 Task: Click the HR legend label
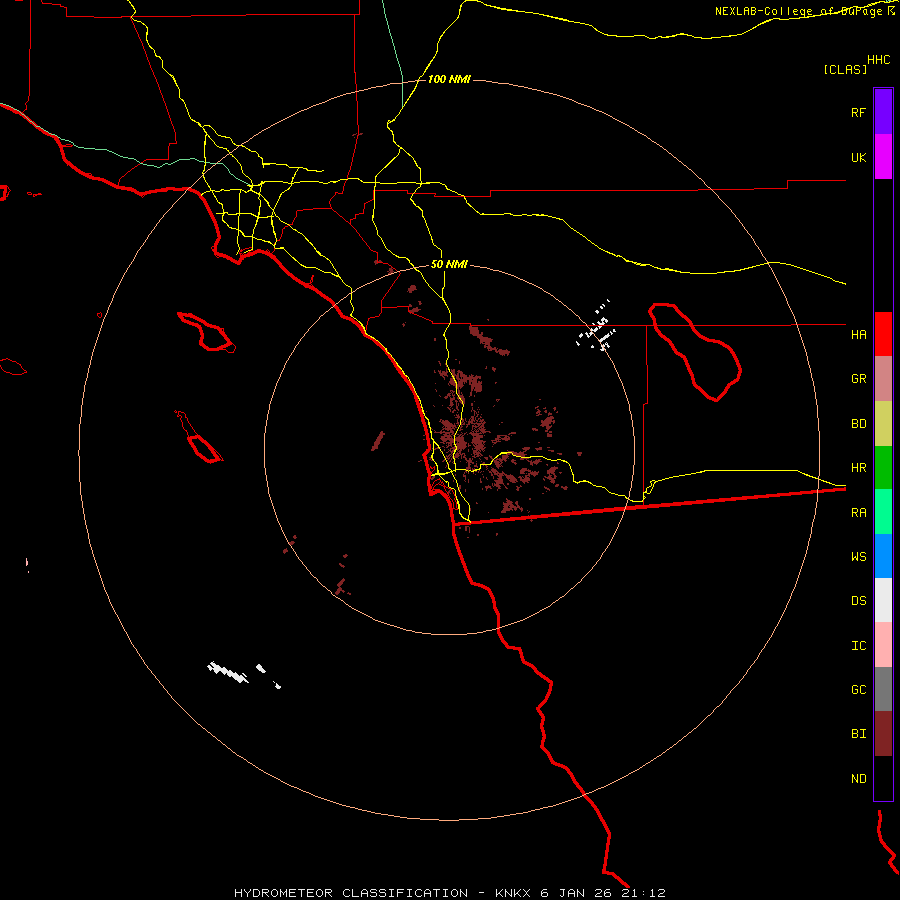point(858,468)
